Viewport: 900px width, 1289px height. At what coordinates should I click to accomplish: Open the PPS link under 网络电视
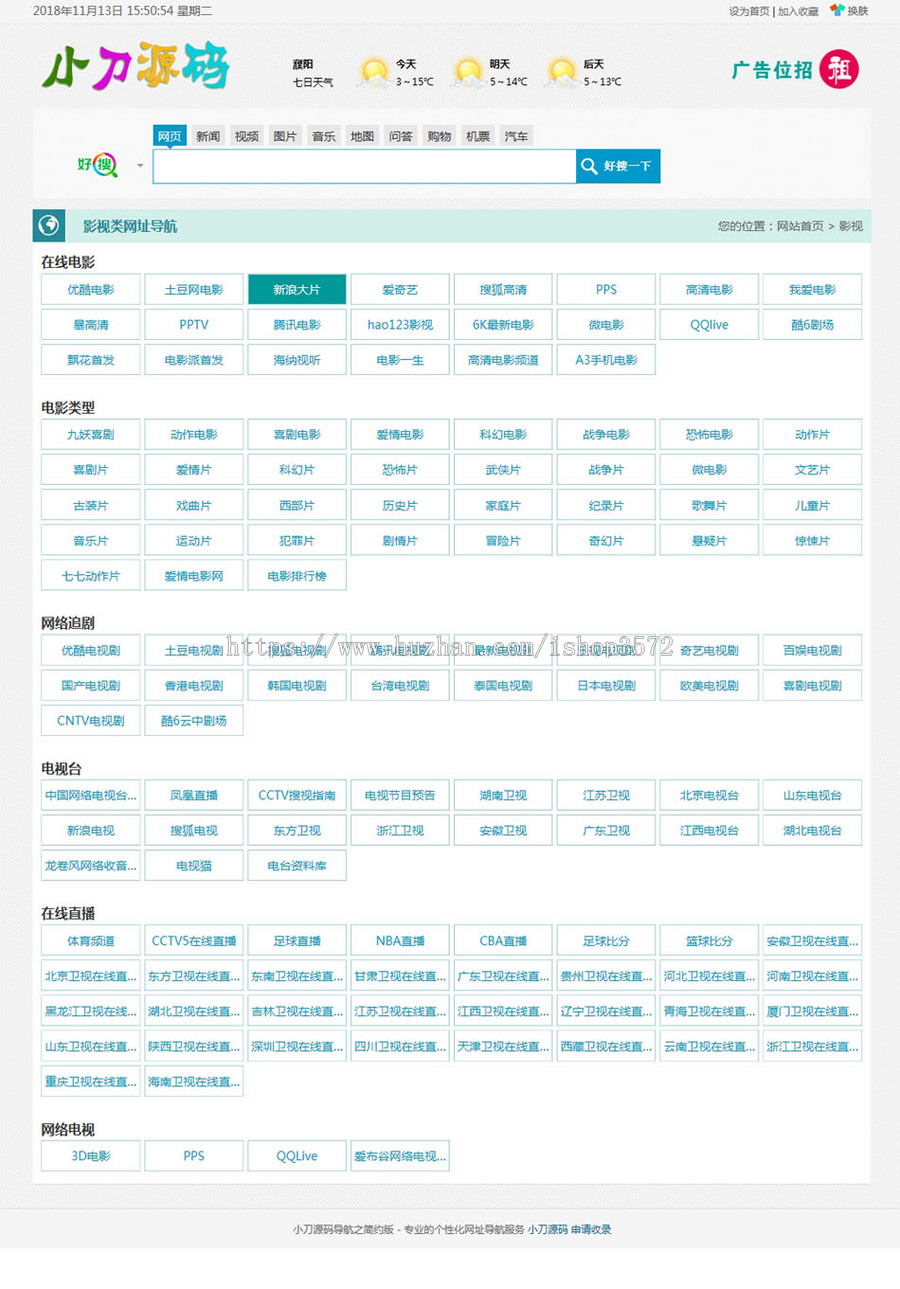tap(194, 1156)
